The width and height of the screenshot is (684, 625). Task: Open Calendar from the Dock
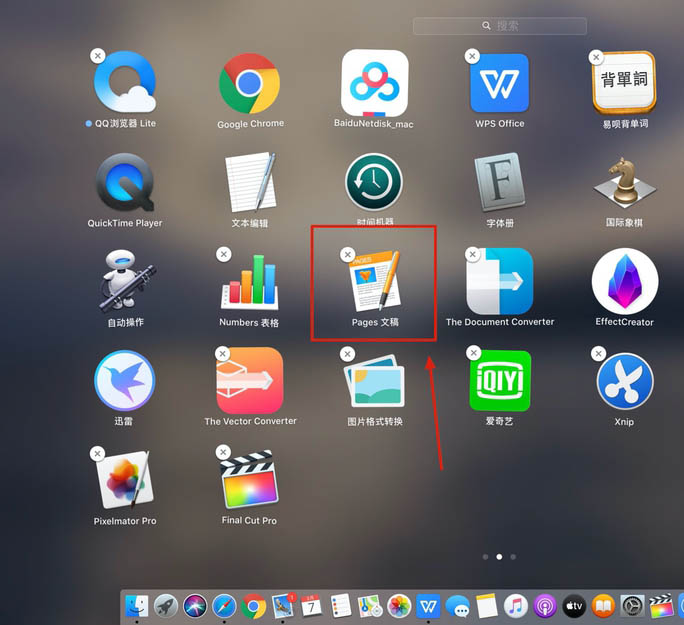311,606
